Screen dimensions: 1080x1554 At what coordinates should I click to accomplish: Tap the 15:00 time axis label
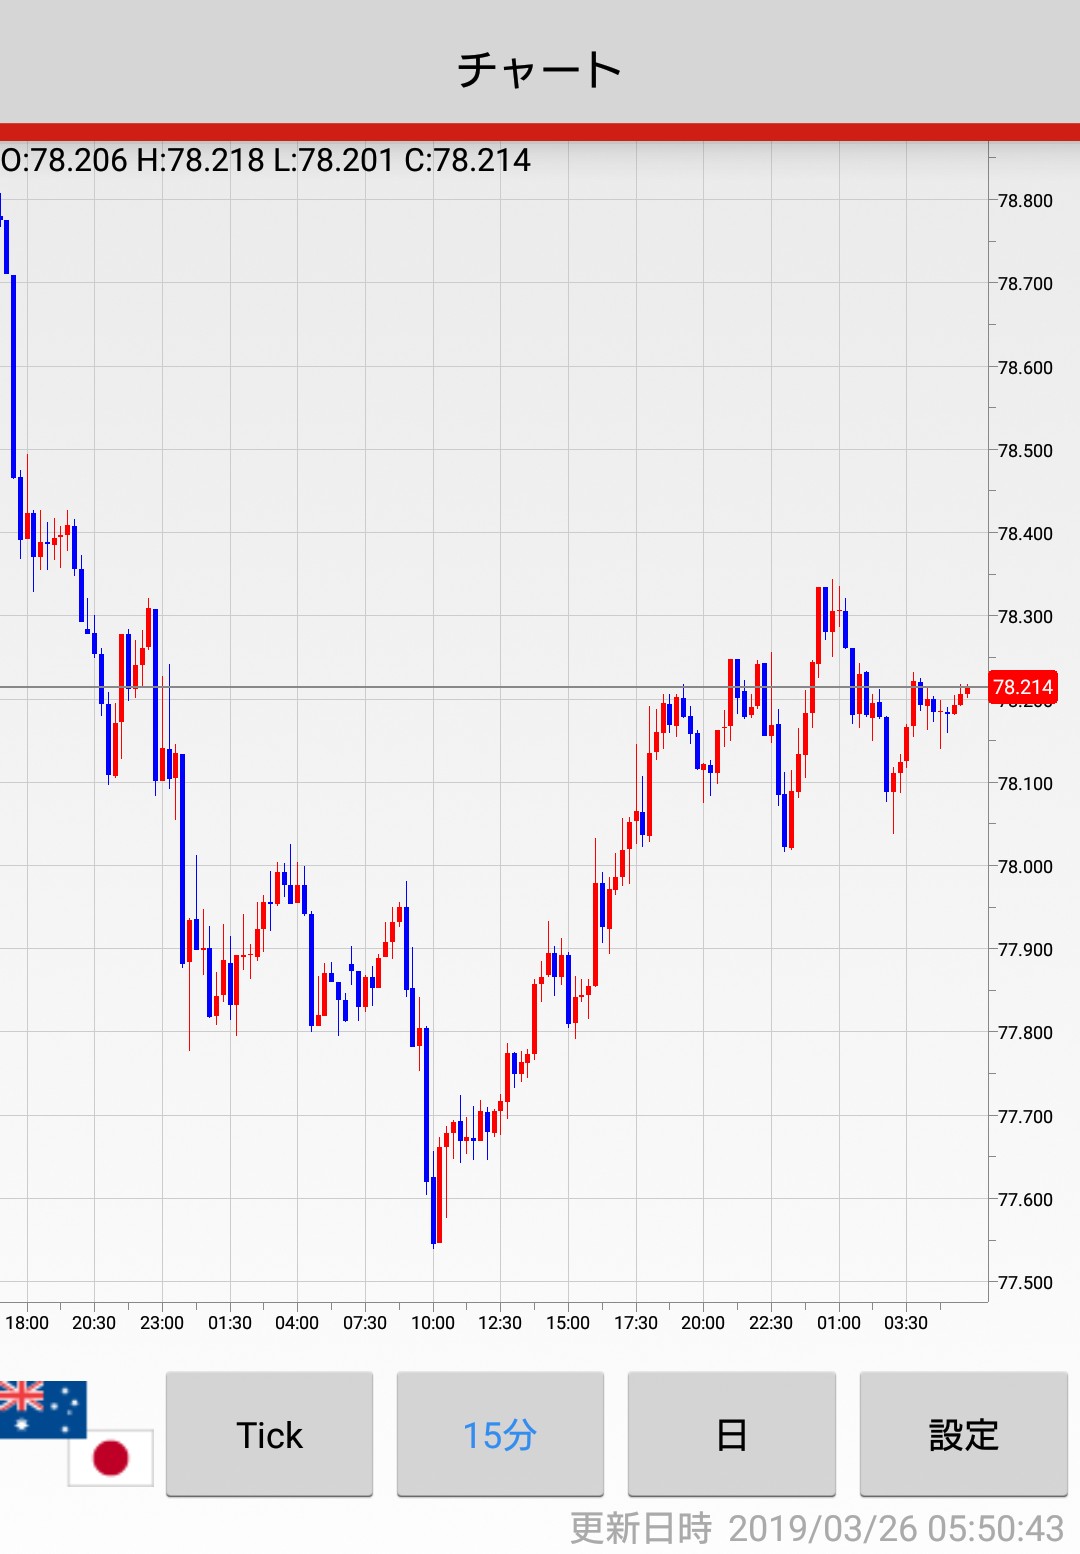pos(568,1323)
